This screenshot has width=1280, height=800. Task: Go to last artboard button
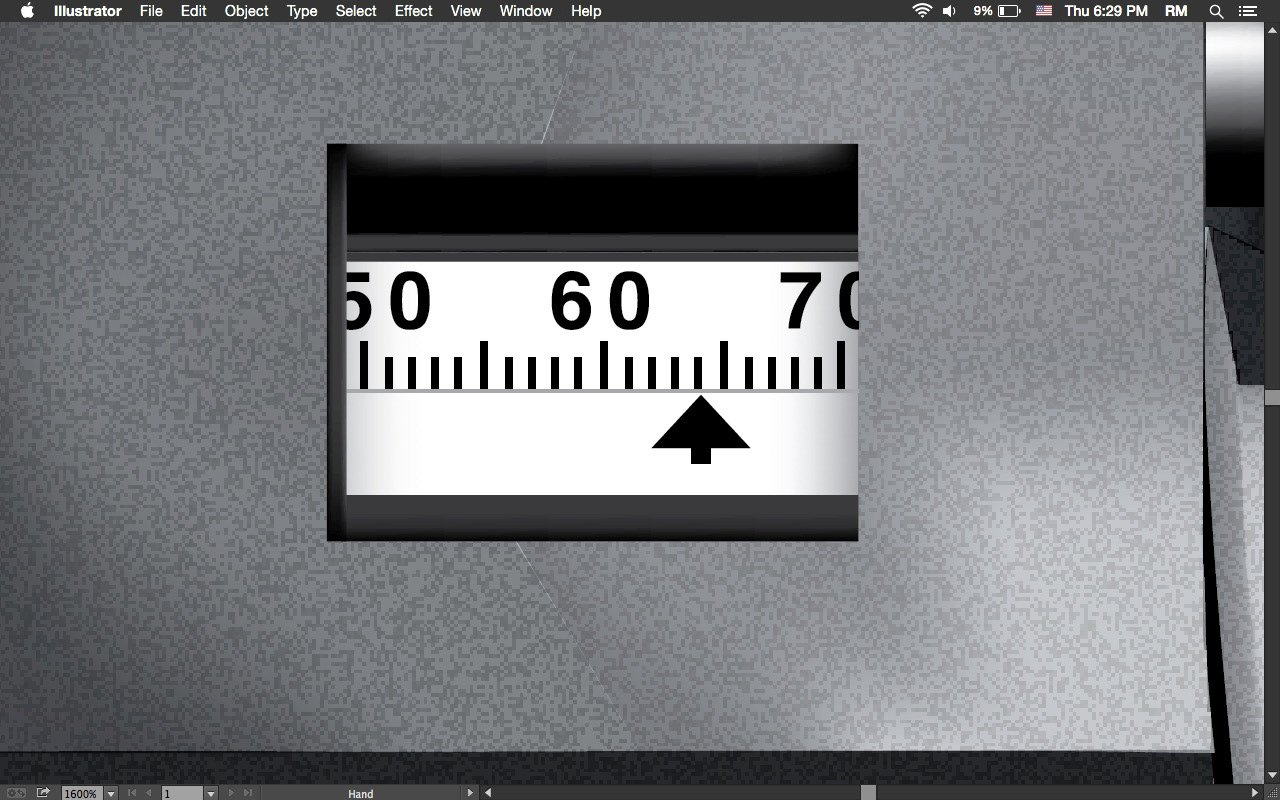(248, 793)
